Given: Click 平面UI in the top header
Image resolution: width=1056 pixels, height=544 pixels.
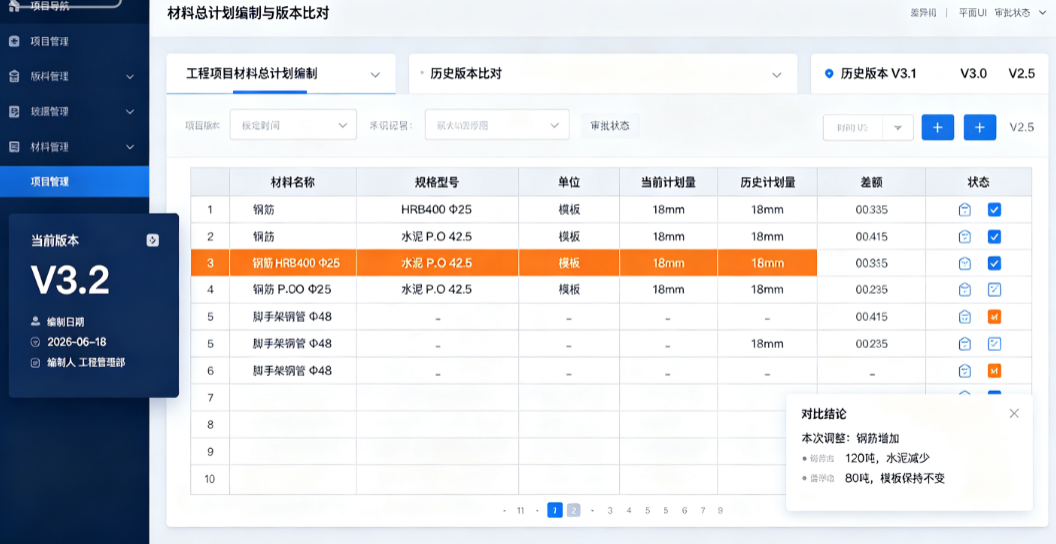Looking at the screenshot, I should point(972,13).
